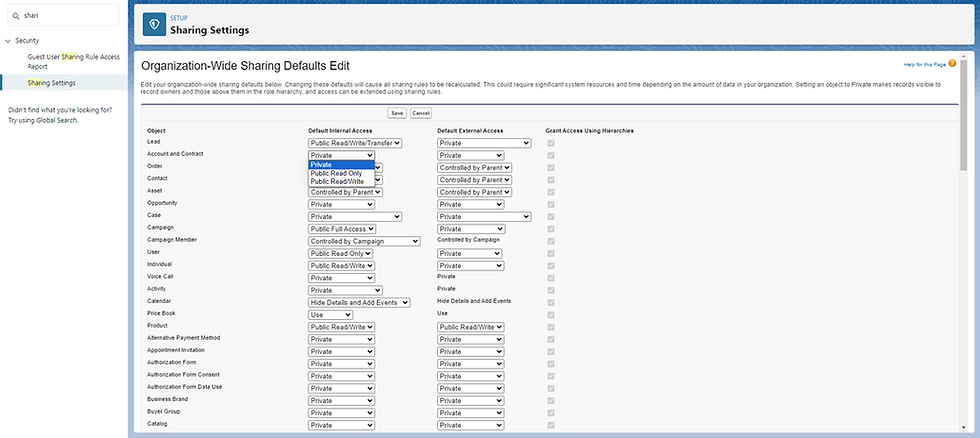Screen dimensions: 980x438
Task: Collapse the Security tree section
Action: (7, 41)
